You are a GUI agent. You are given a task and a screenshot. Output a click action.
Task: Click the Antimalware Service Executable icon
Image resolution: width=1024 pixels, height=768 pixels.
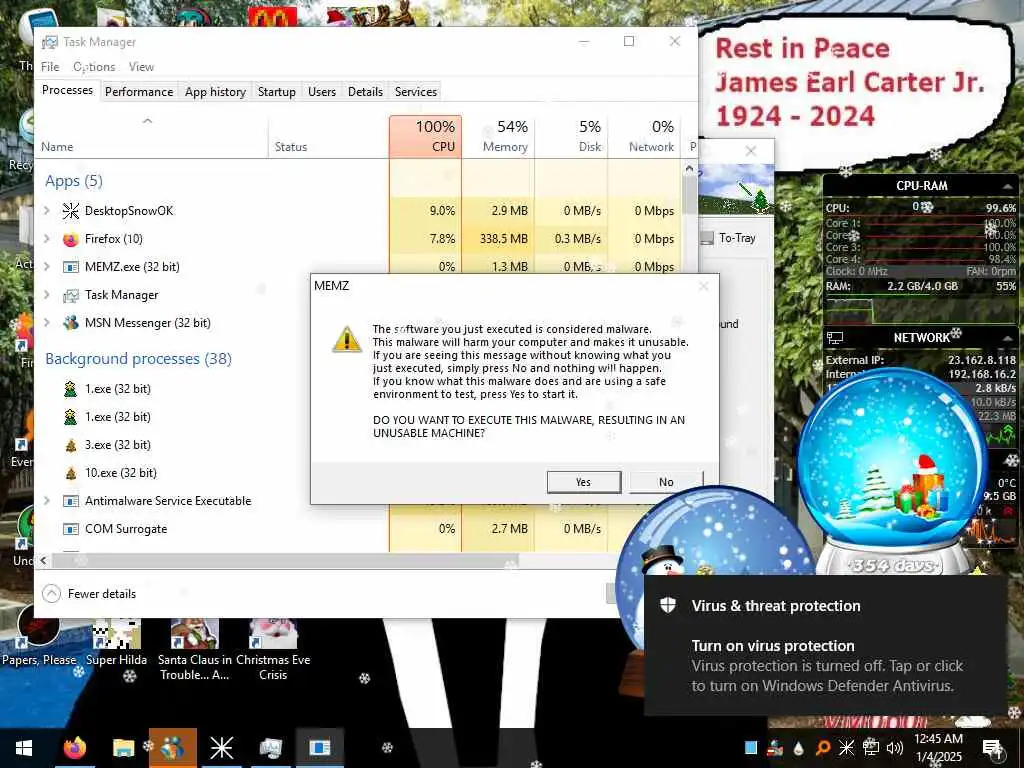[x=71, y=501]
